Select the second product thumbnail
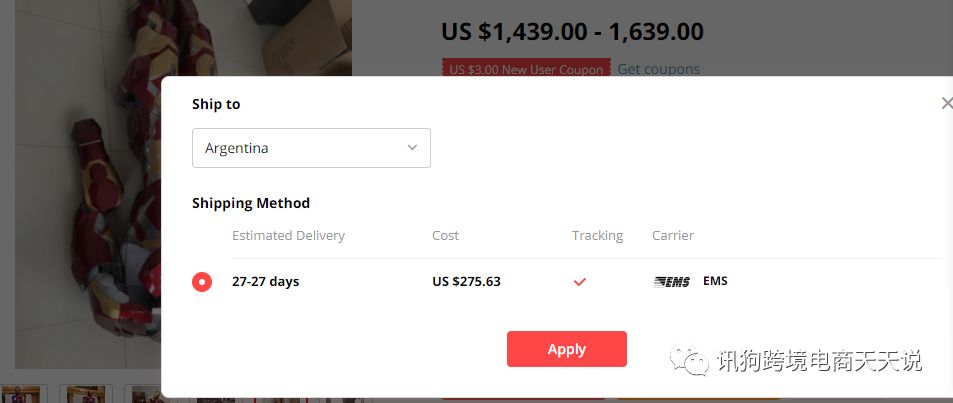Image resolution: width=953 pixels, height=403 pixels. pos(86,394)
